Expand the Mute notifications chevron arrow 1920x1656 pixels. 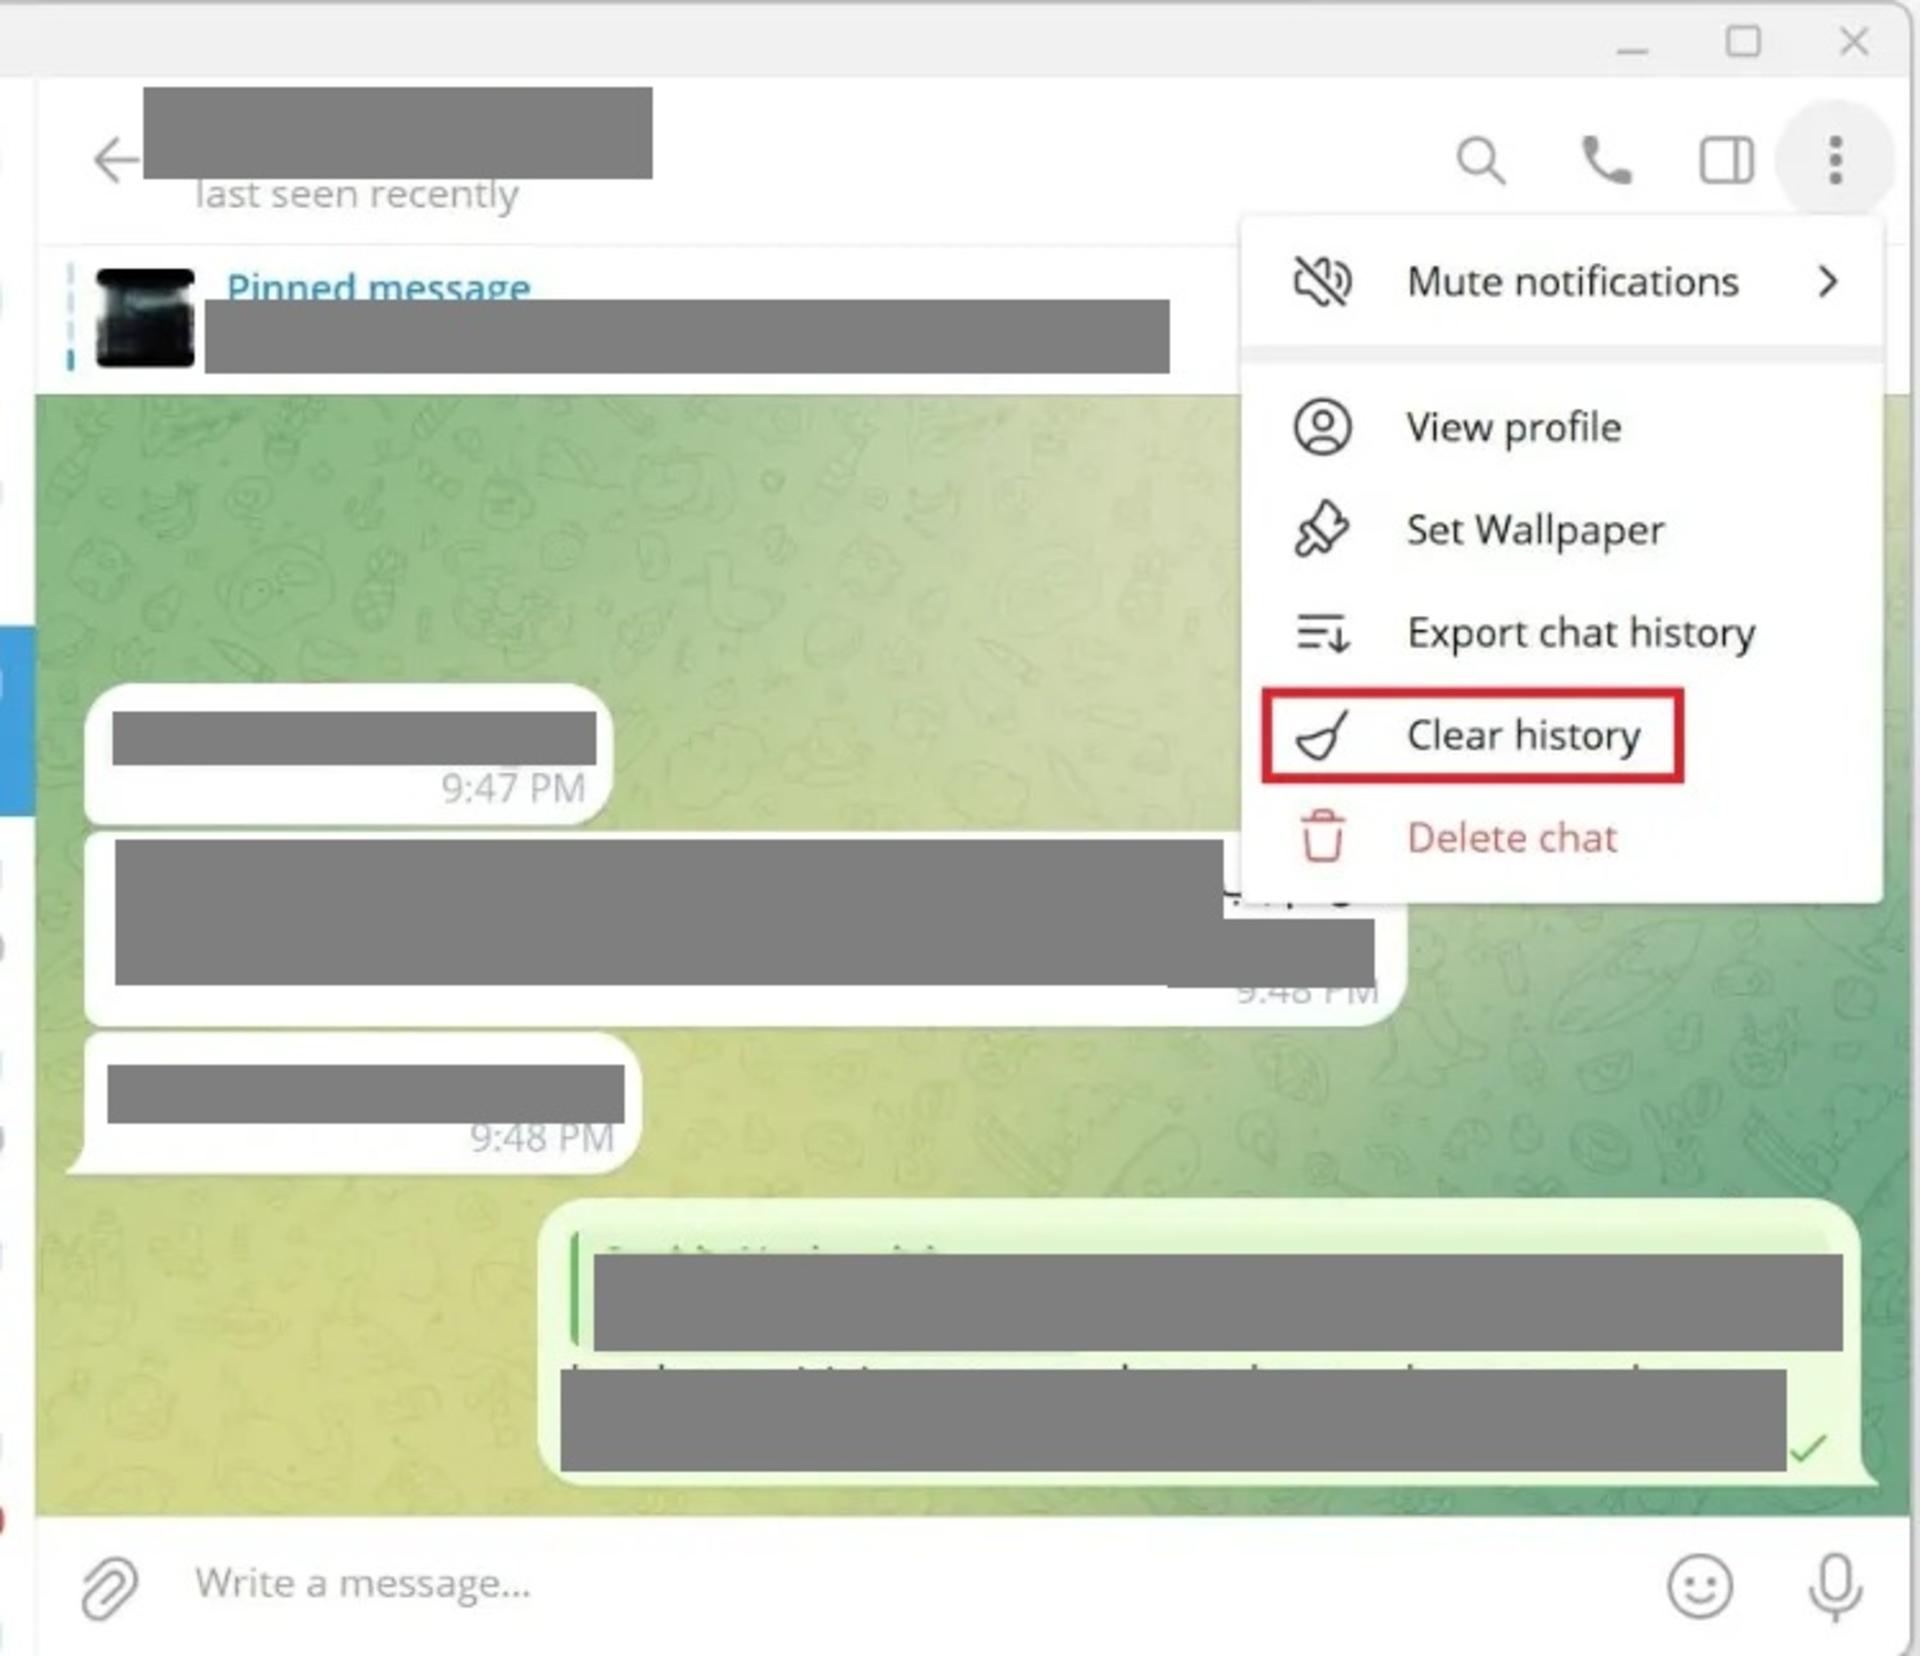click(x=1828, y=282)
